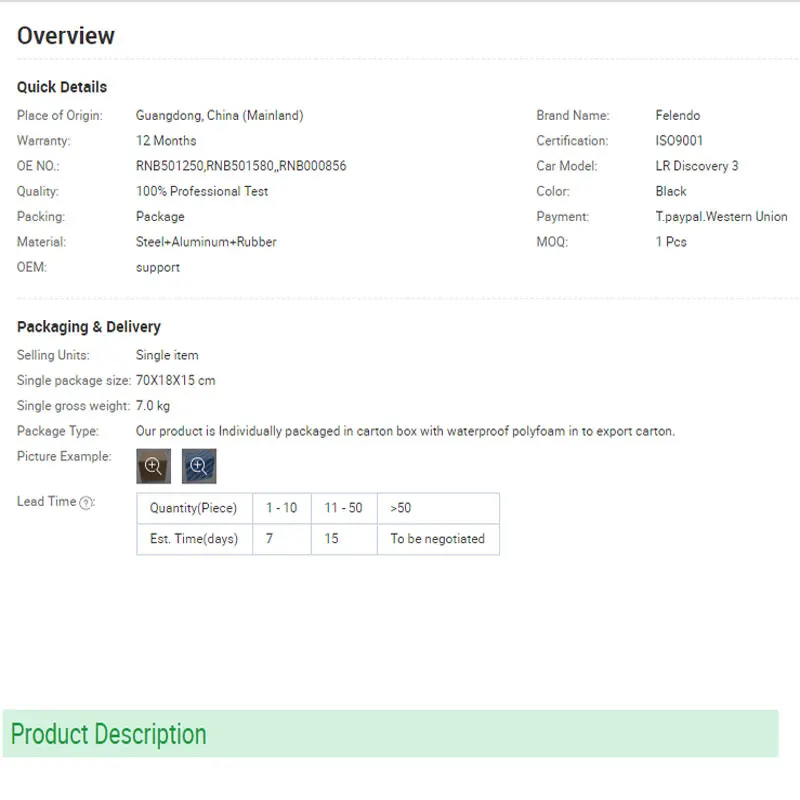The image size is (800, 800).
Task: Click the Brand Name label
Action: [573, 115]
